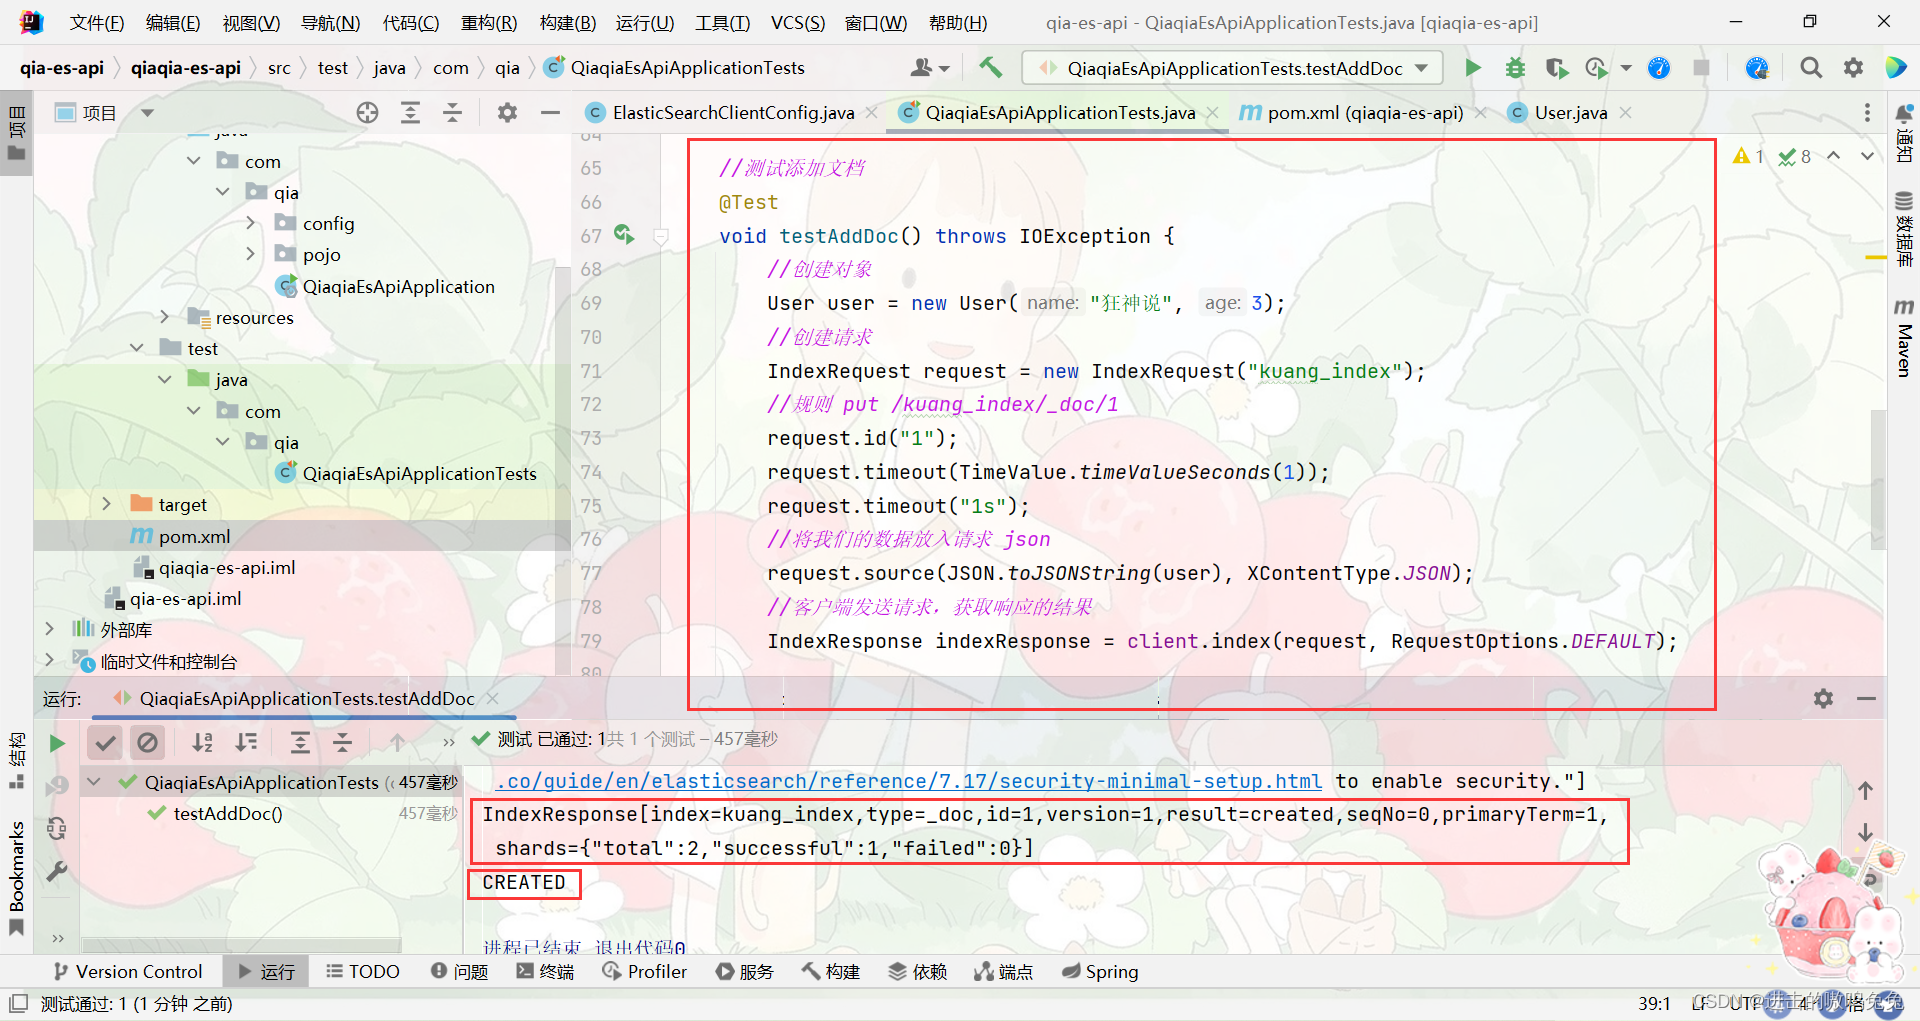Open the project view mode dropdown
Image resolution: width=1920 pixels, height=1021 pixels.
point(147,113)
